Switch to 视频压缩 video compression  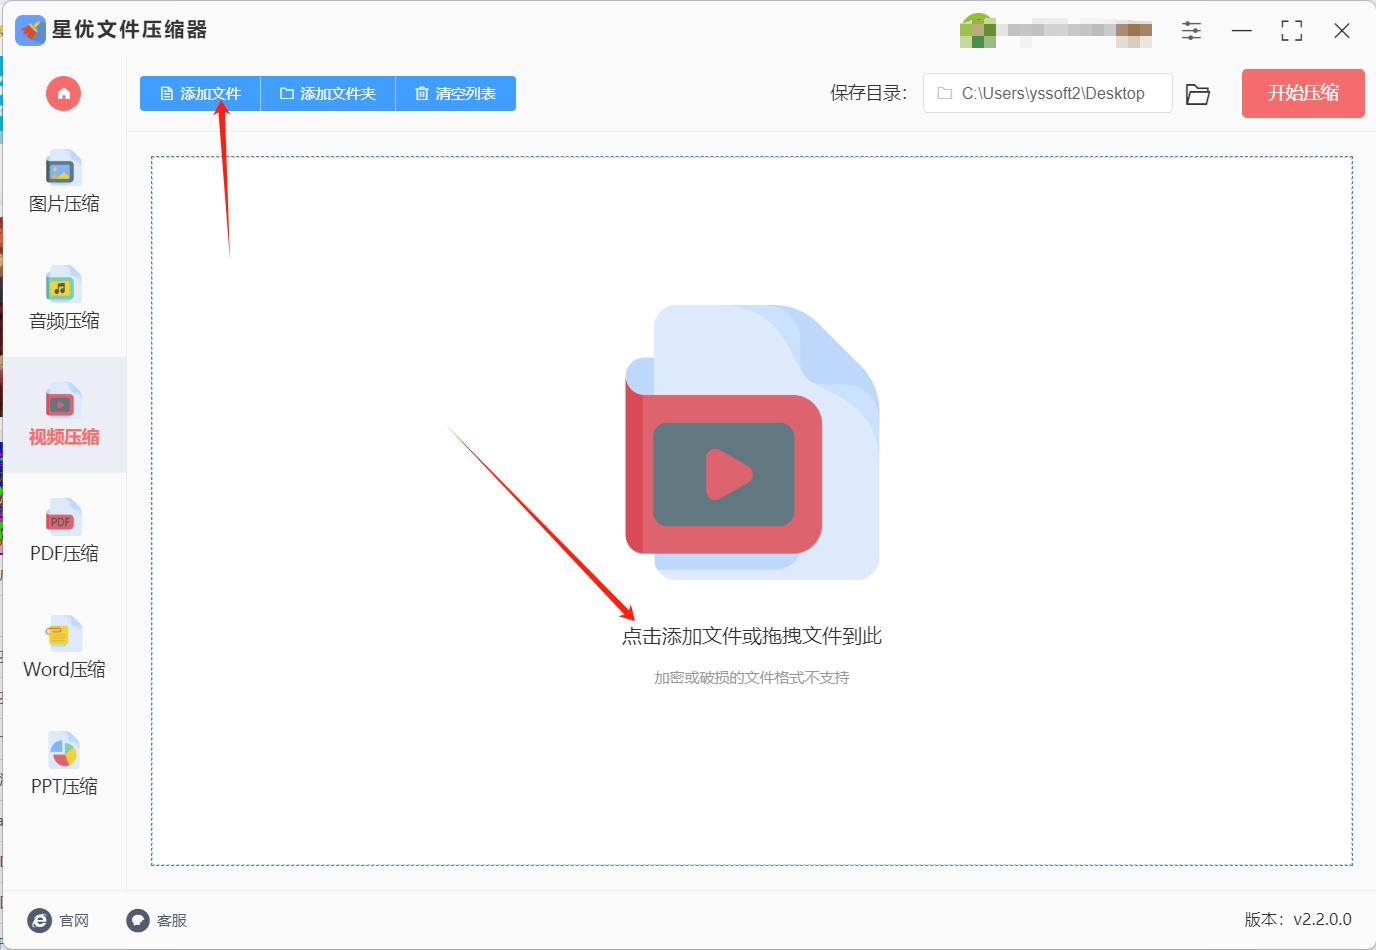click(64, 415)
